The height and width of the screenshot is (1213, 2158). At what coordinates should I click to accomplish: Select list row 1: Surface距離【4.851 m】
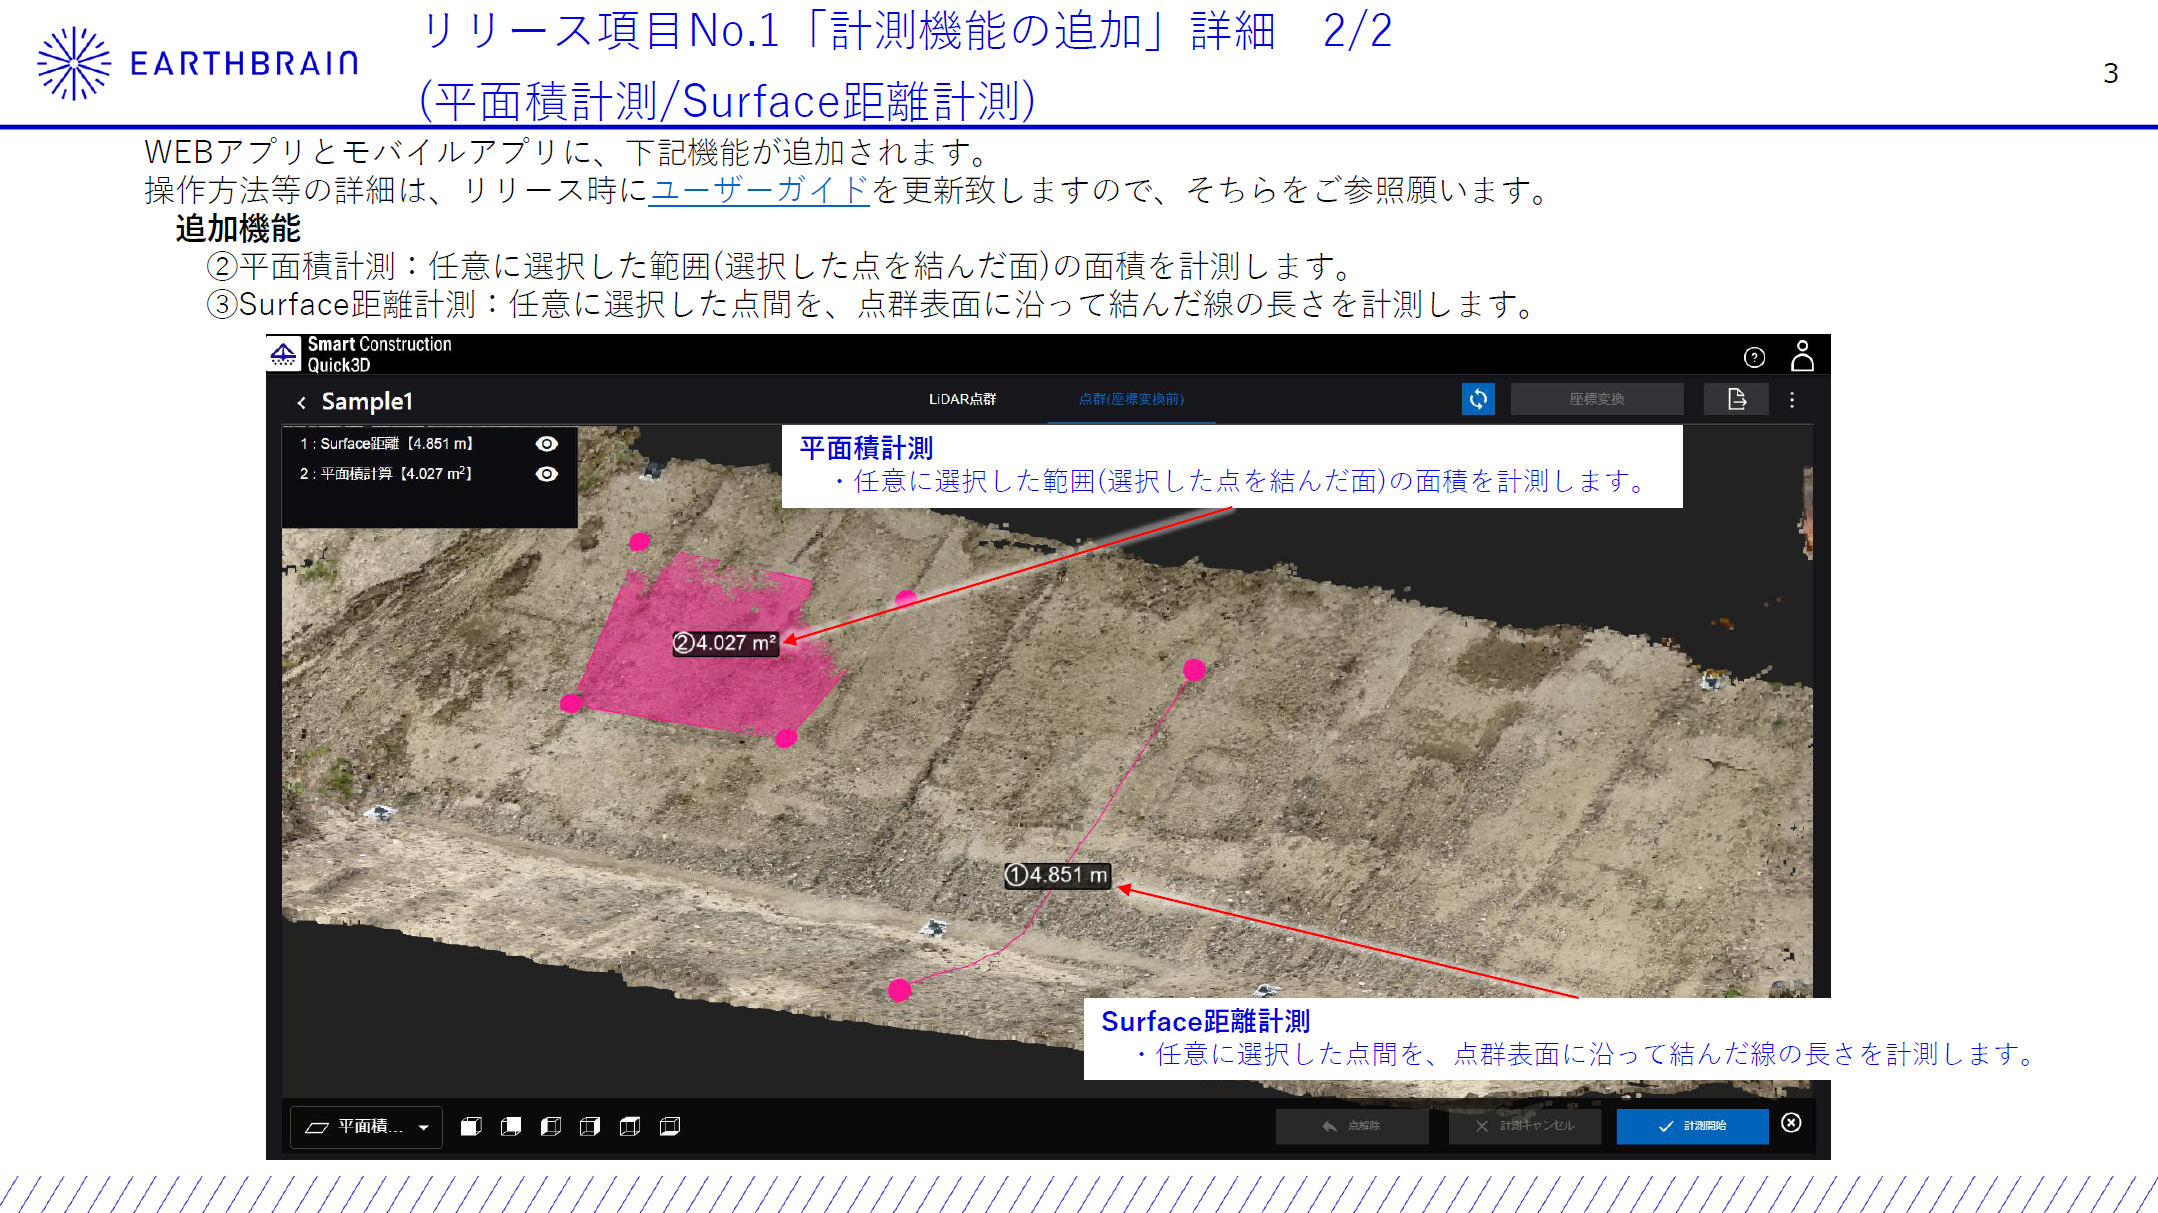tap(429, 444)
